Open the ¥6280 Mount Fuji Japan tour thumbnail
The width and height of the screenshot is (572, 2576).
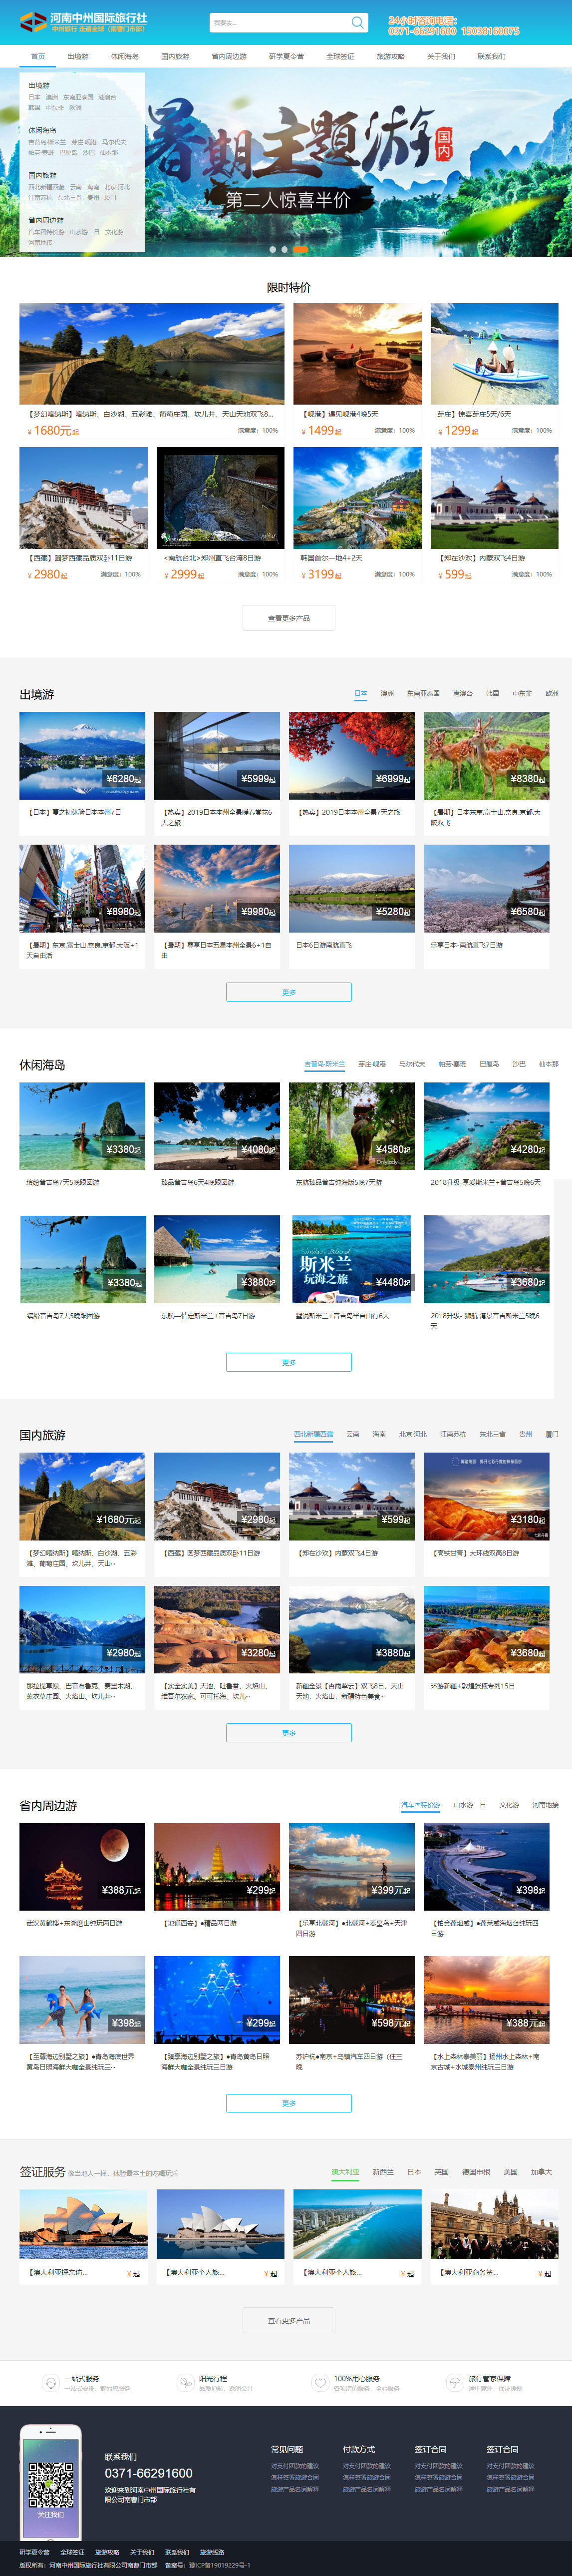click(x=82, y=755)
